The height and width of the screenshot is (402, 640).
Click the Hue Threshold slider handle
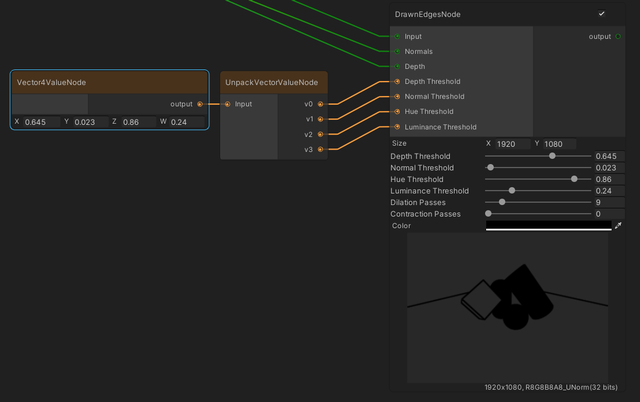pos(574,179)
